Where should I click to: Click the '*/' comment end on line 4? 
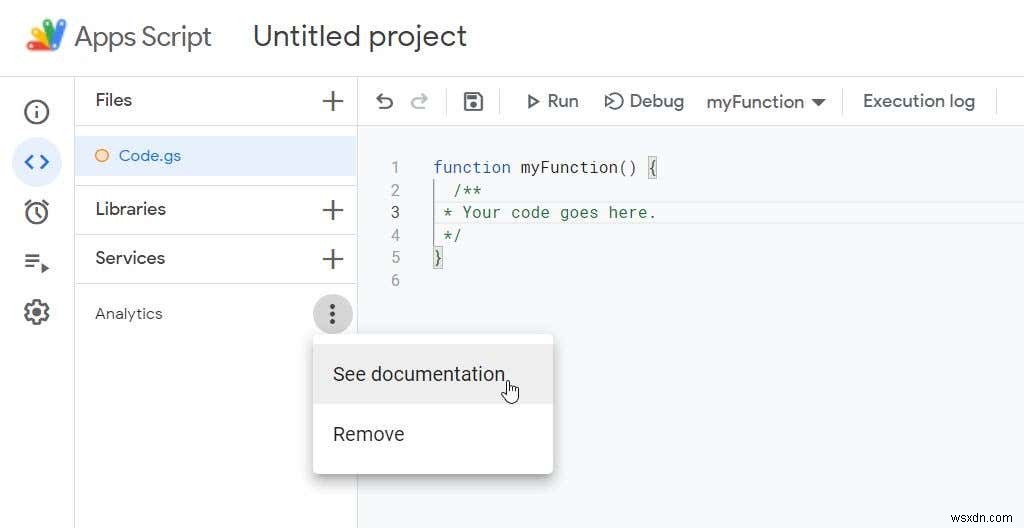pyautogui.click(x=452, y=235)
